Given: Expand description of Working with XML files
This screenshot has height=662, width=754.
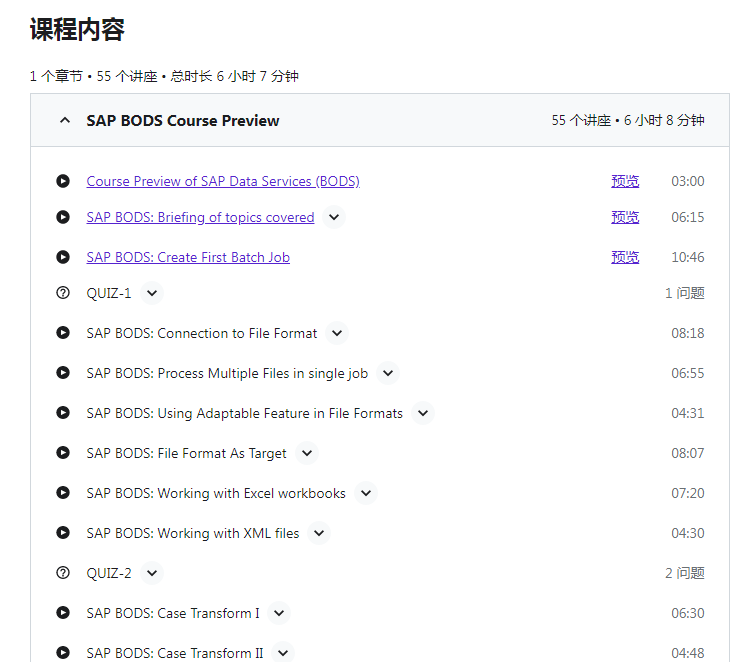Looking at the screenshot, I should pos(319,533).
